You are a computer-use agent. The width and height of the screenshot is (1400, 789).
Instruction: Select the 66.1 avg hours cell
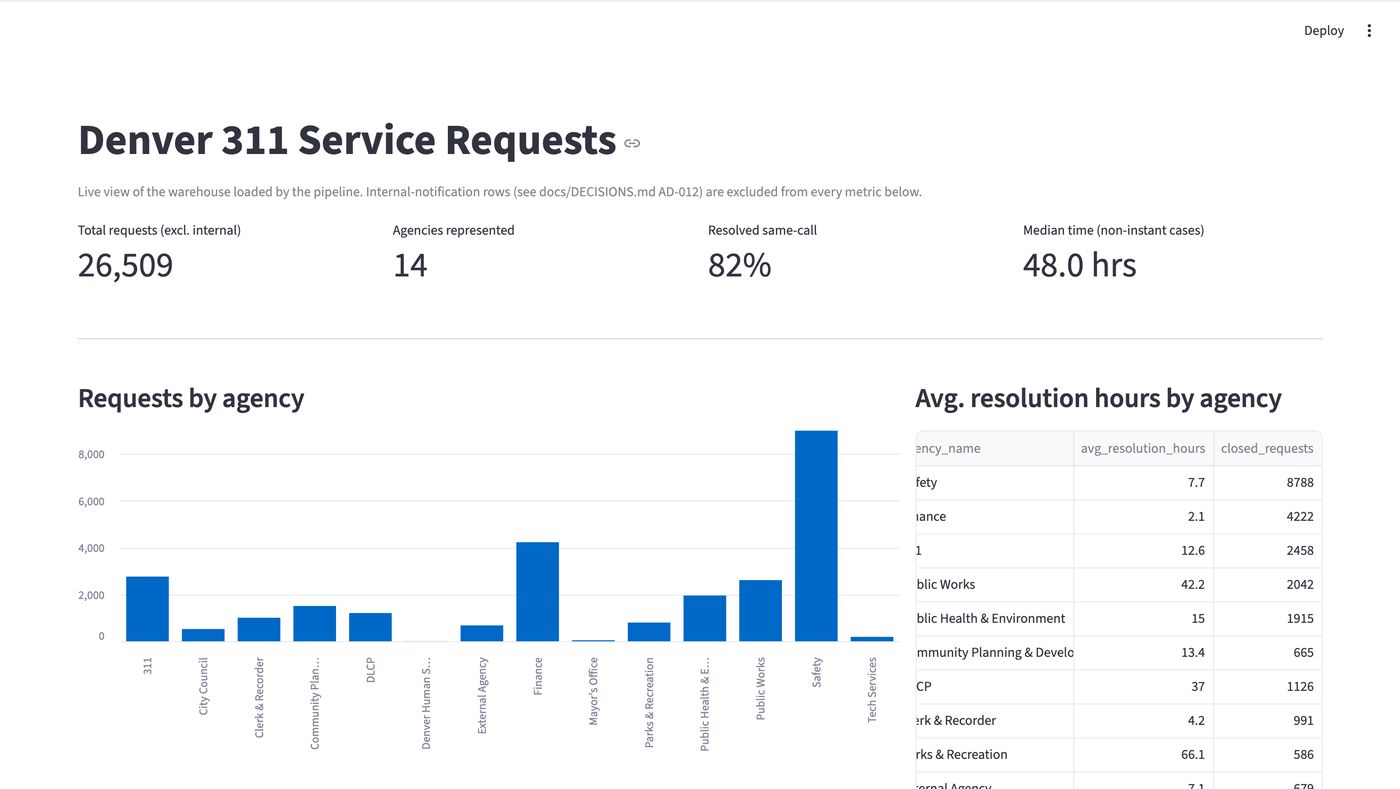point(1143,754)
